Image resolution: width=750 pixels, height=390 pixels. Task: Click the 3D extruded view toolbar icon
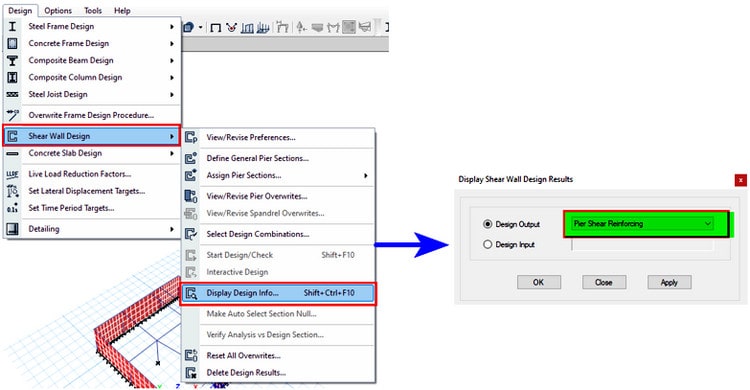point(188,28)
